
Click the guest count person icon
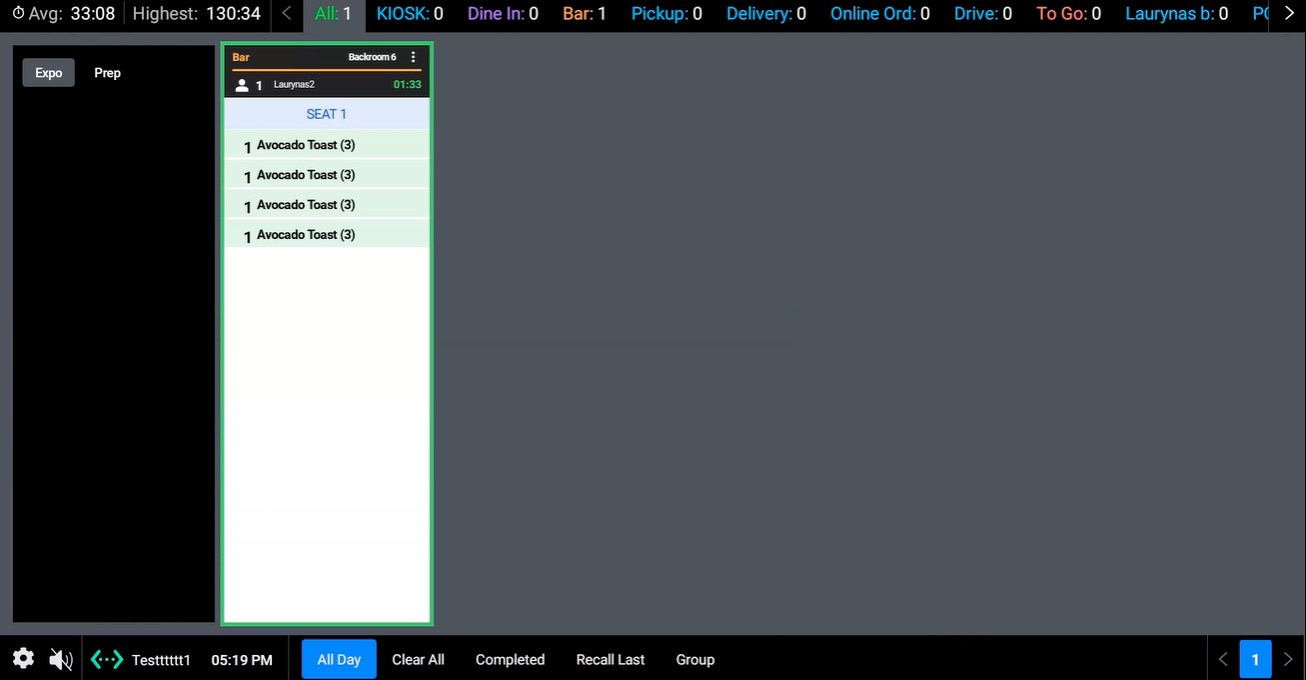tap(241, 85)
